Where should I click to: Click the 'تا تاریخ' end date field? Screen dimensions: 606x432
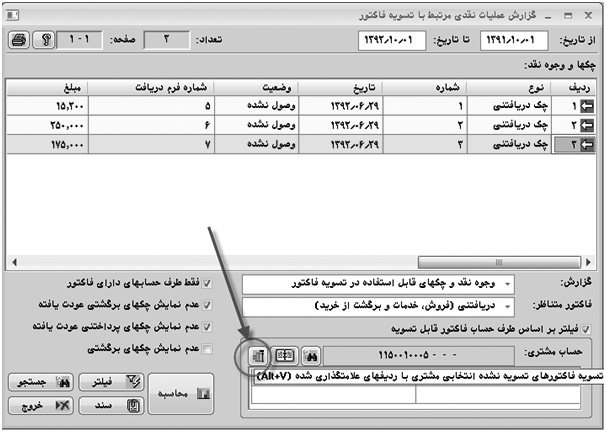pos(394,40)
